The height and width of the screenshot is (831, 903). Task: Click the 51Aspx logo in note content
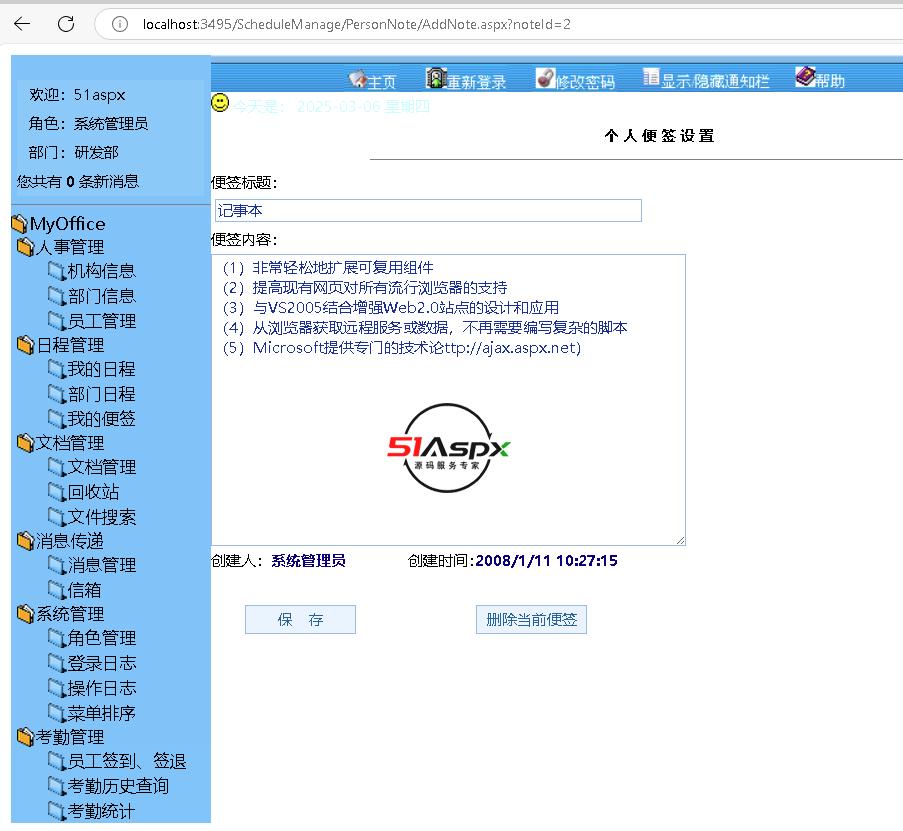point(448,449)
